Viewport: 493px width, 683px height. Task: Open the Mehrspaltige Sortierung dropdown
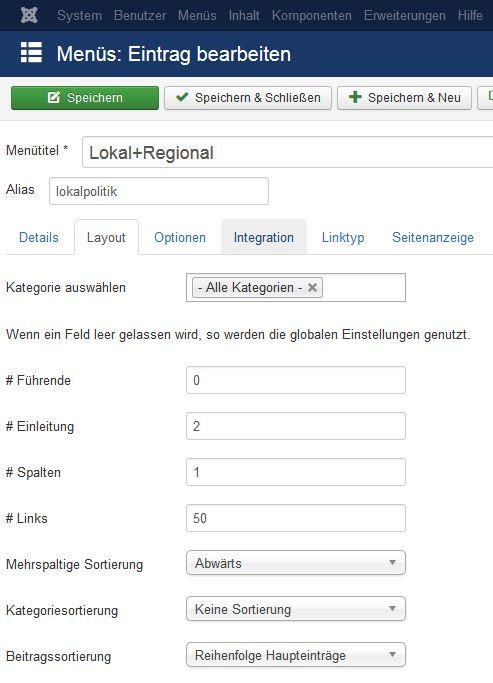[296, 563]
